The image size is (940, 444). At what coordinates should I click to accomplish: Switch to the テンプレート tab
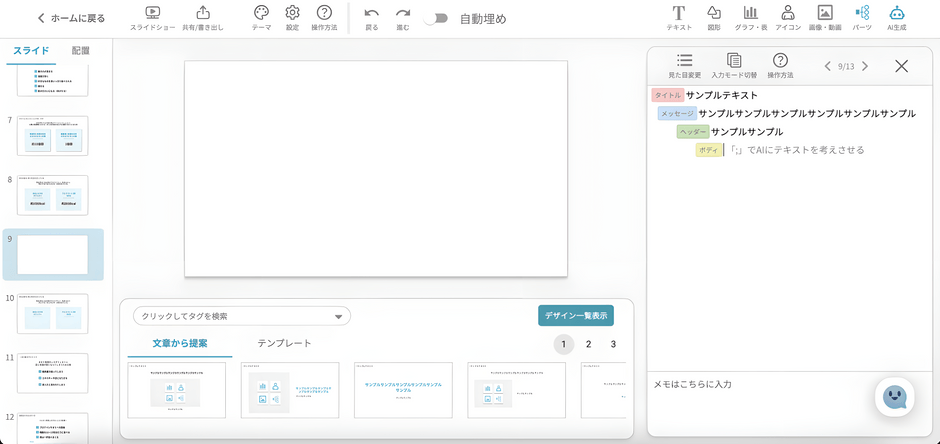click(x=284, y=343)
